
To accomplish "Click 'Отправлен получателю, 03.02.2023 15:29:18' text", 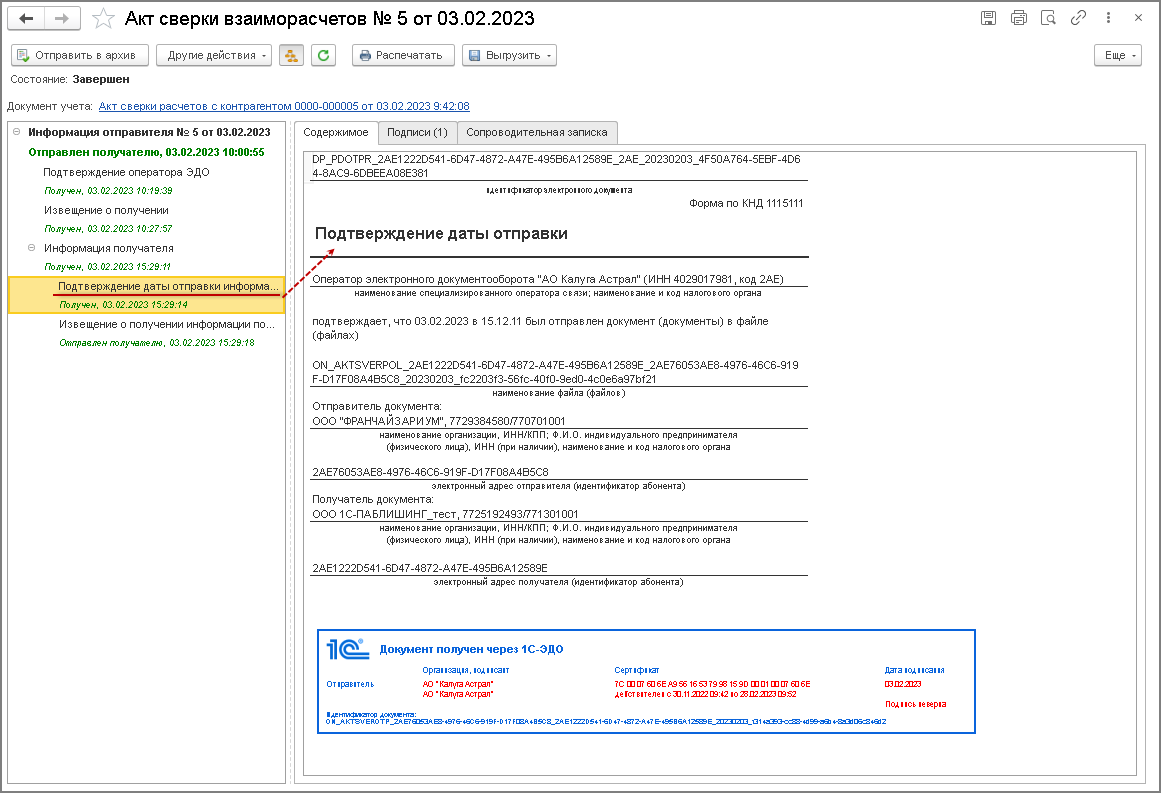I will (157, 343).
